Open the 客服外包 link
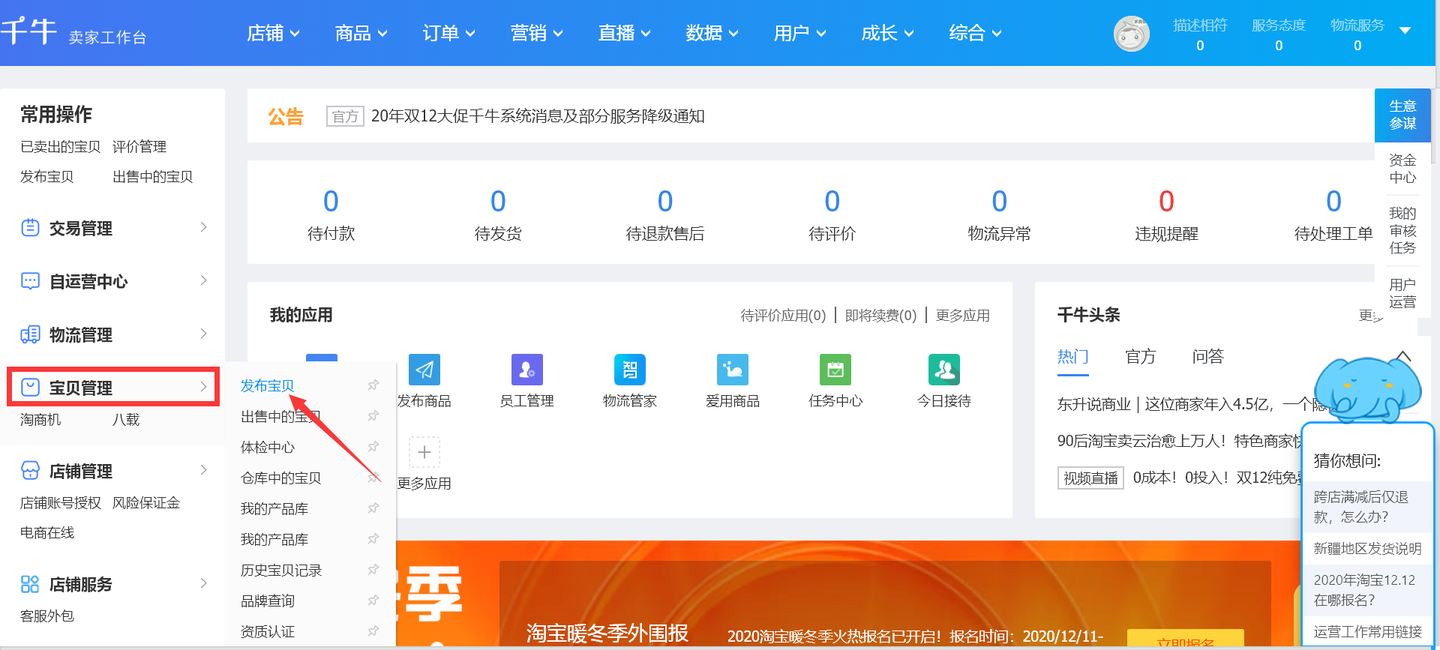This screenshot has width=1440, height=650. point(48,615)
